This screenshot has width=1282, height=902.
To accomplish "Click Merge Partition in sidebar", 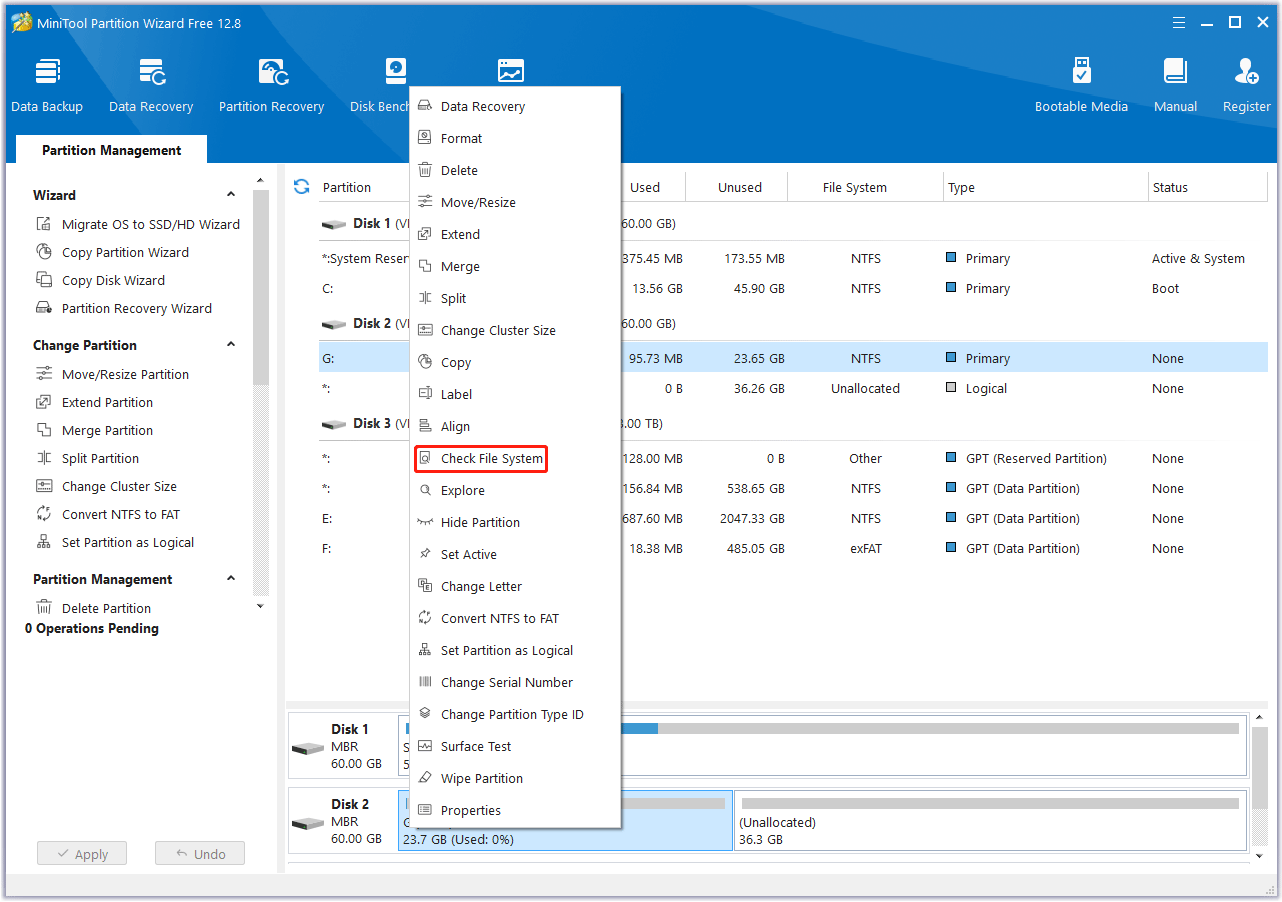I will click(94, 430).
